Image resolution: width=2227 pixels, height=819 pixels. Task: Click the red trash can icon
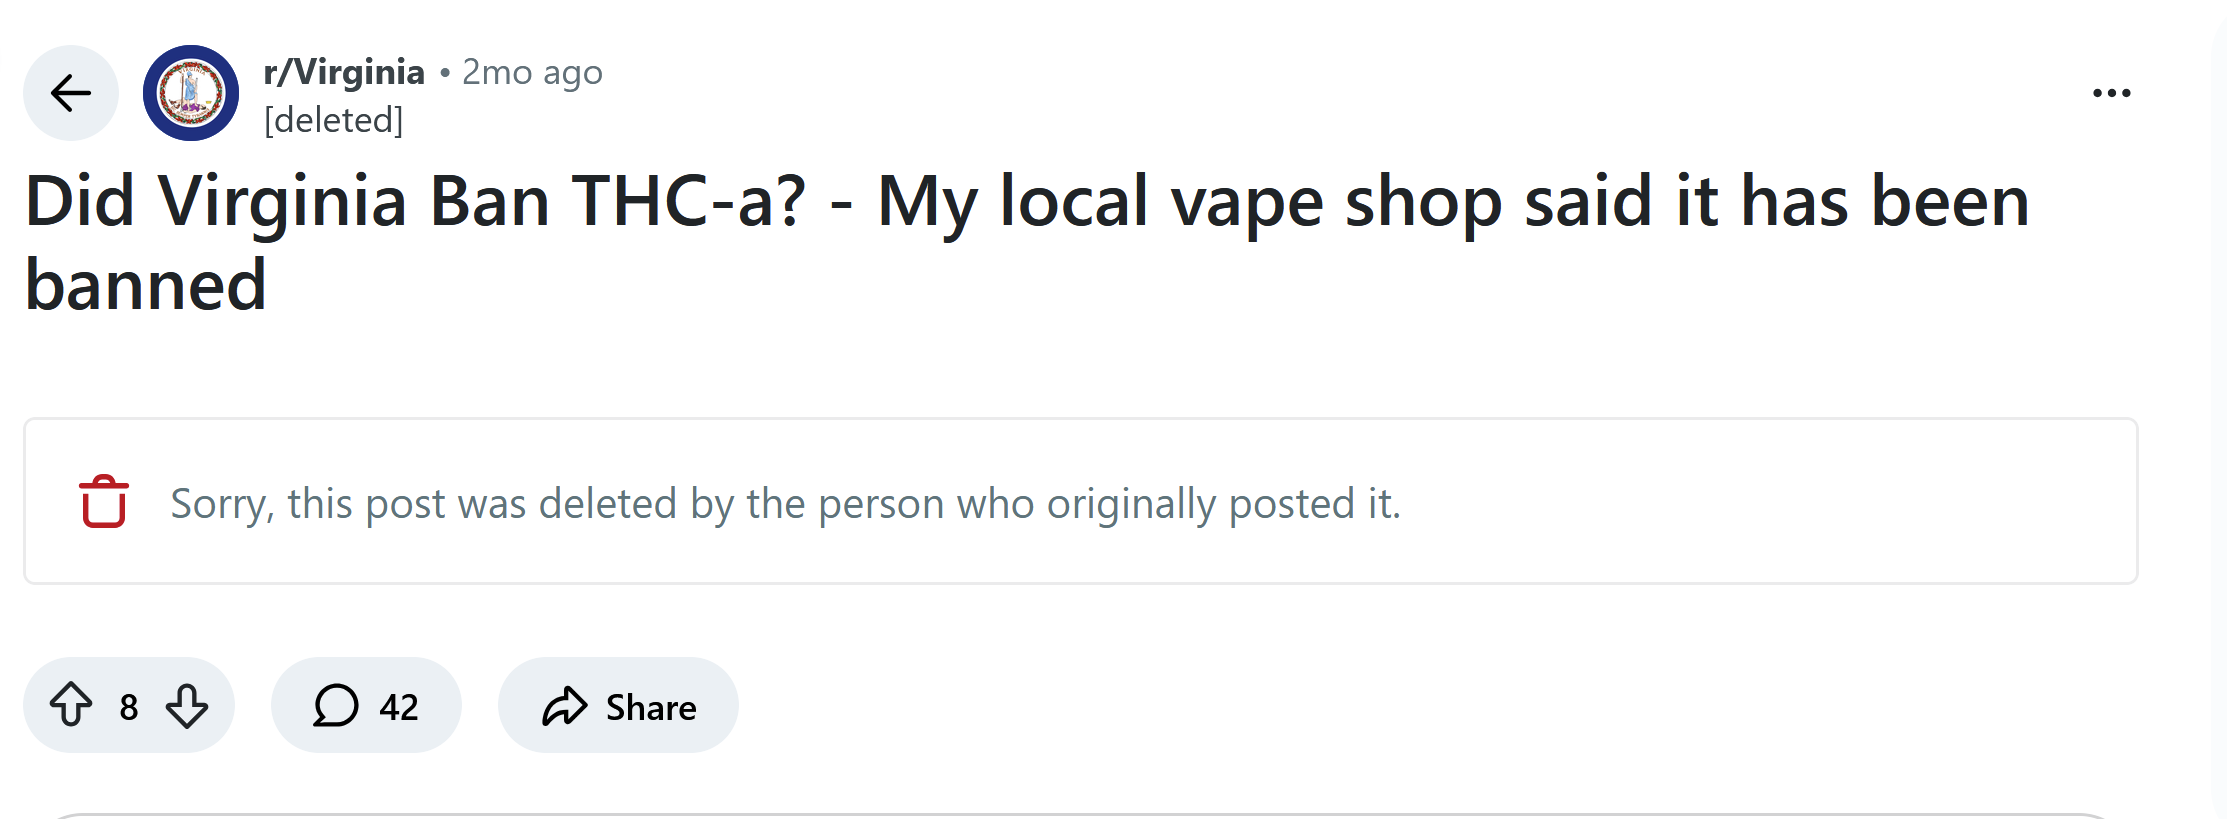coord(104,501)
